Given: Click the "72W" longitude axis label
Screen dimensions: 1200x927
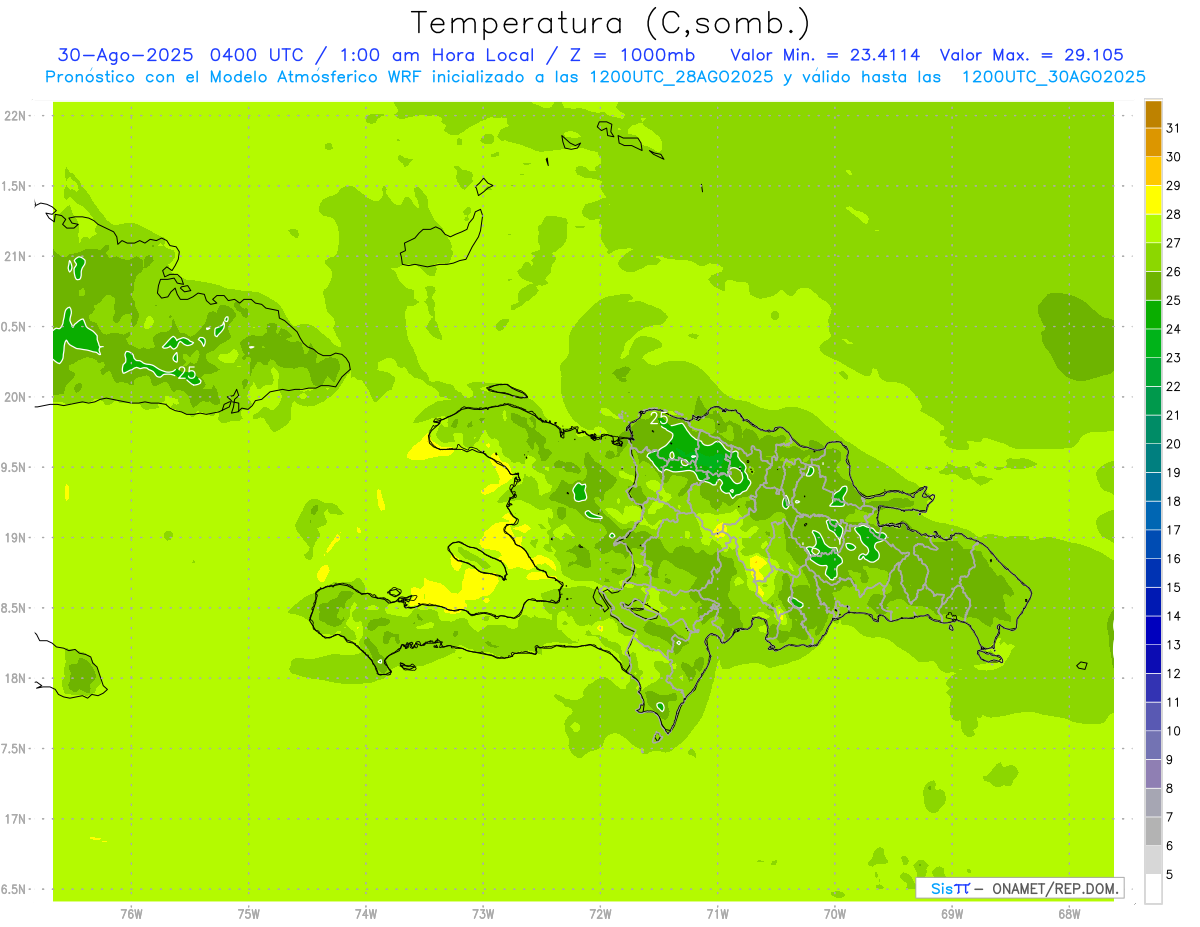Looking at the screenshot, I should pos(601,915).
